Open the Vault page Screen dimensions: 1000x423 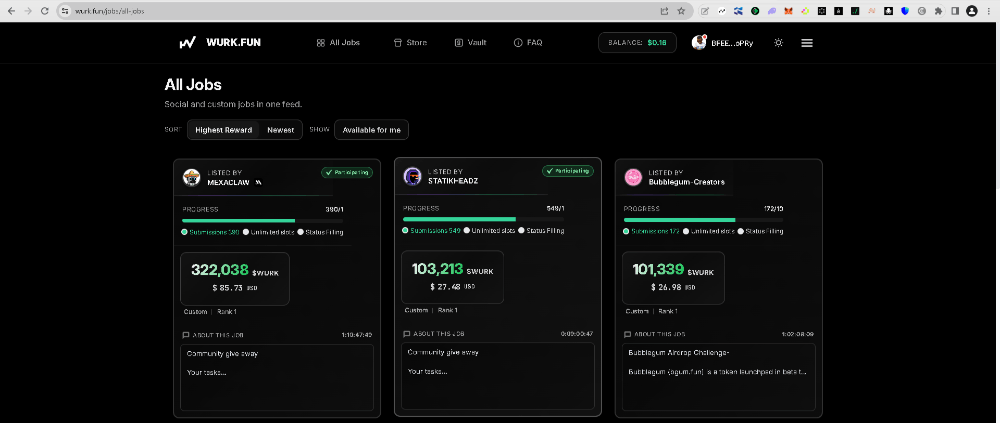(470, 43)
